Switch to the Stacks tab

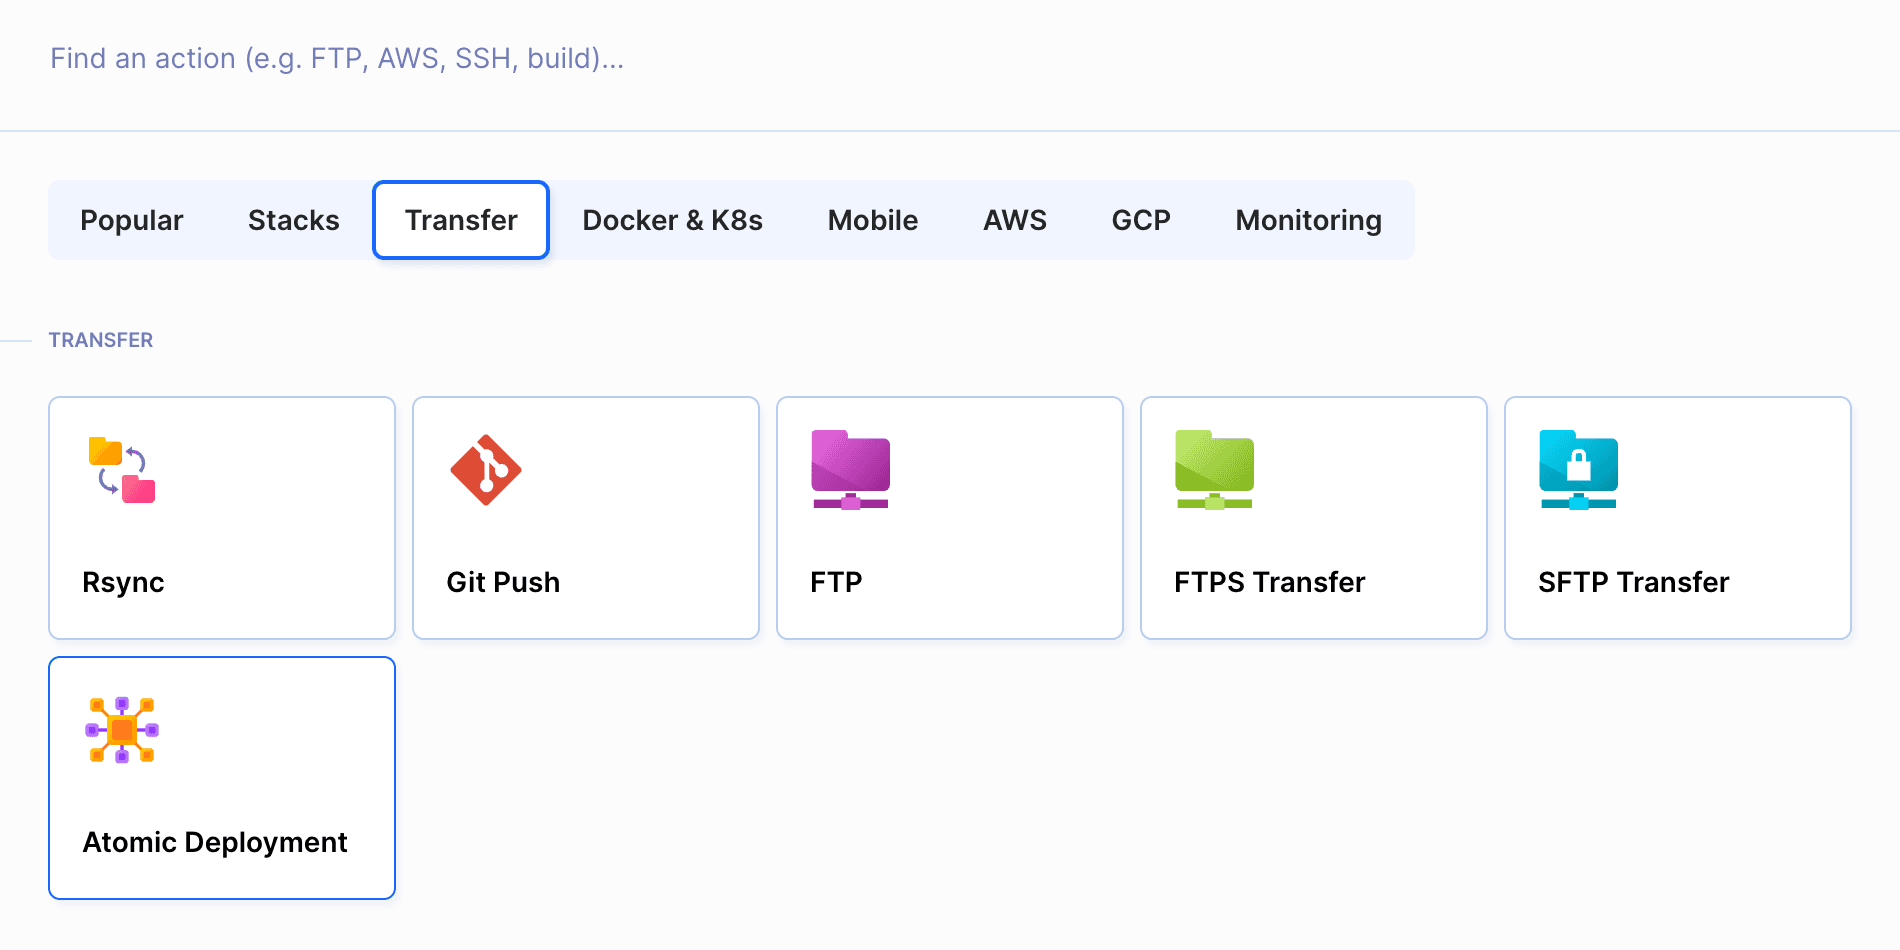(x=294, y=220)
